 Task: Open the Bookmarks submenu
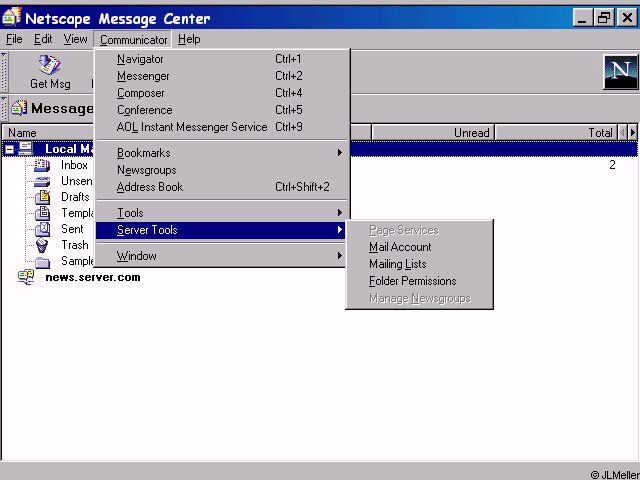(222, 153)
